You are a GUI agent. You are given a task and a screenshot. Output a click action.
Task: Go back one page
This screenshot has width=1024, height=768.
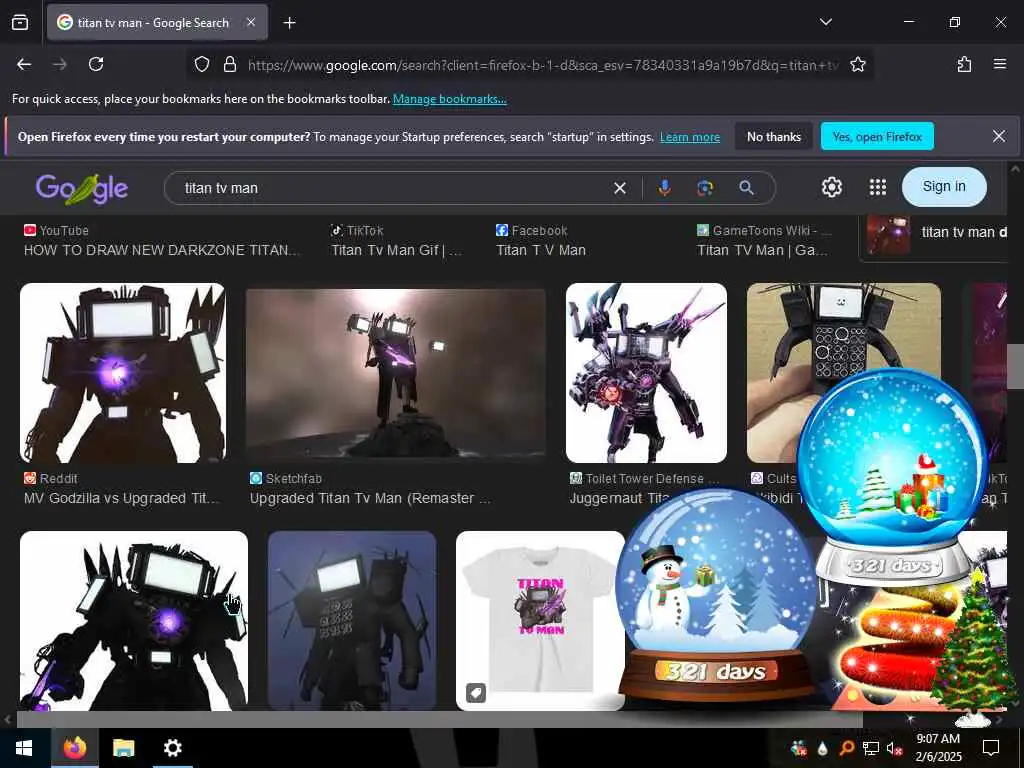pyautogui.click(x=24, y=64)
